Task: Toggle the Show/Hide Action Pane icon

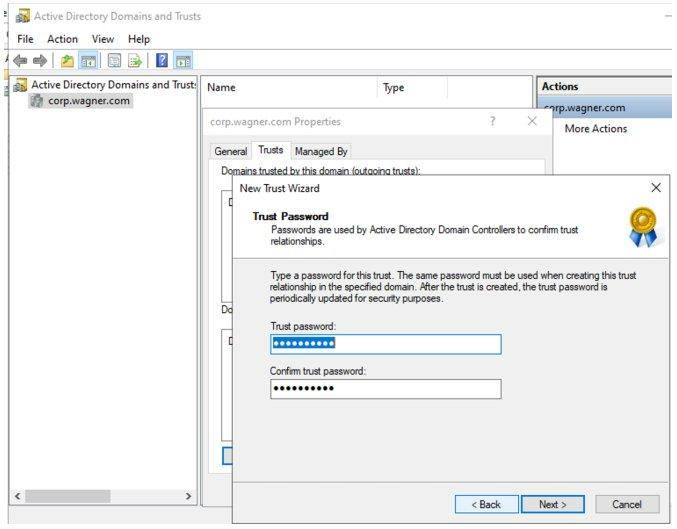Action: [x=183, y=61]
